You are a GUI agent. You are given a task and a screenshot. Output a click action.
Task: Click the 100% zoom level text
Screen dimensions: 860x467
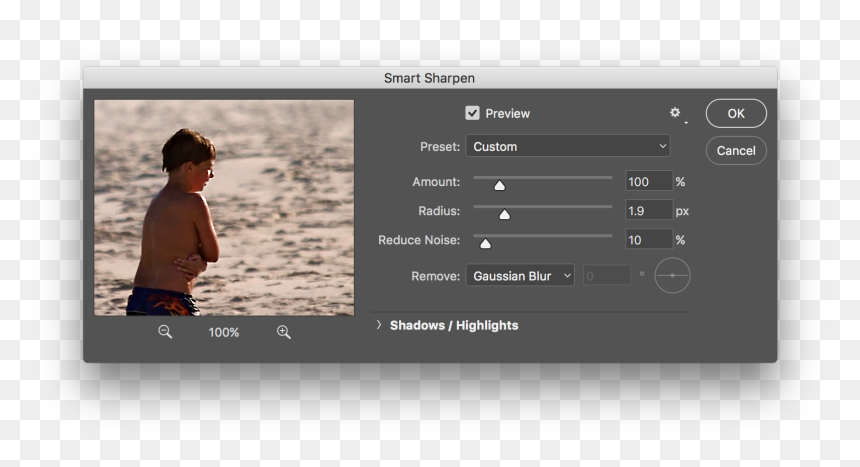(x=224, y=332)
